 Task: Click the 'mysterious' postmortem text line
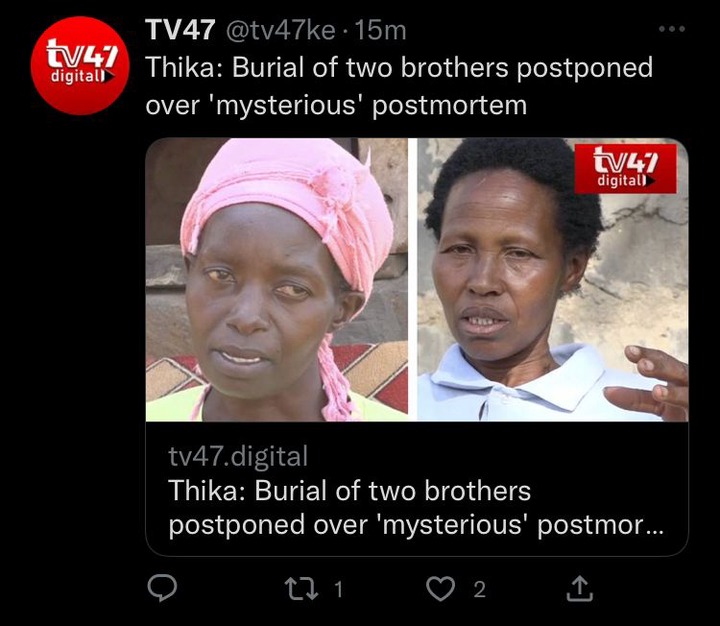coord(336,106)
